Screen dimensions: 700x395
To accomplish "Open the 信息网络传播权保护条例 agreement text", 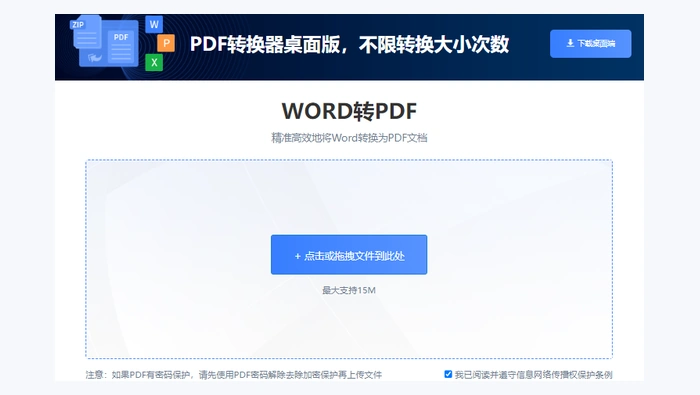I will [x=564, y=375].
